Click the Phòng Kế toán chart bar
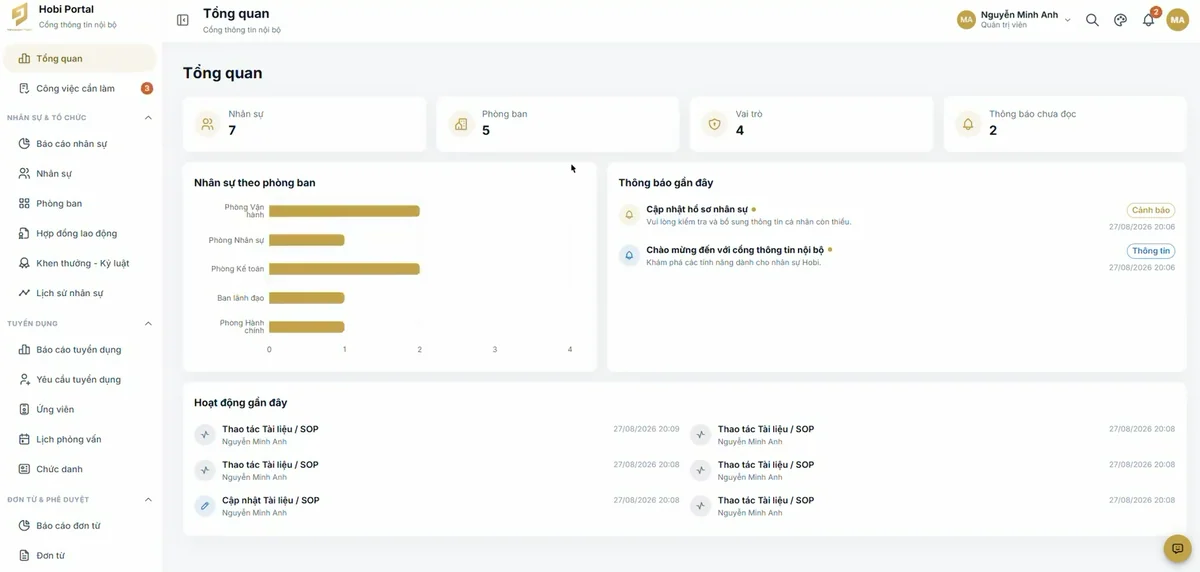This screenshot has width=1200, height=572. (x=344, y=269)
